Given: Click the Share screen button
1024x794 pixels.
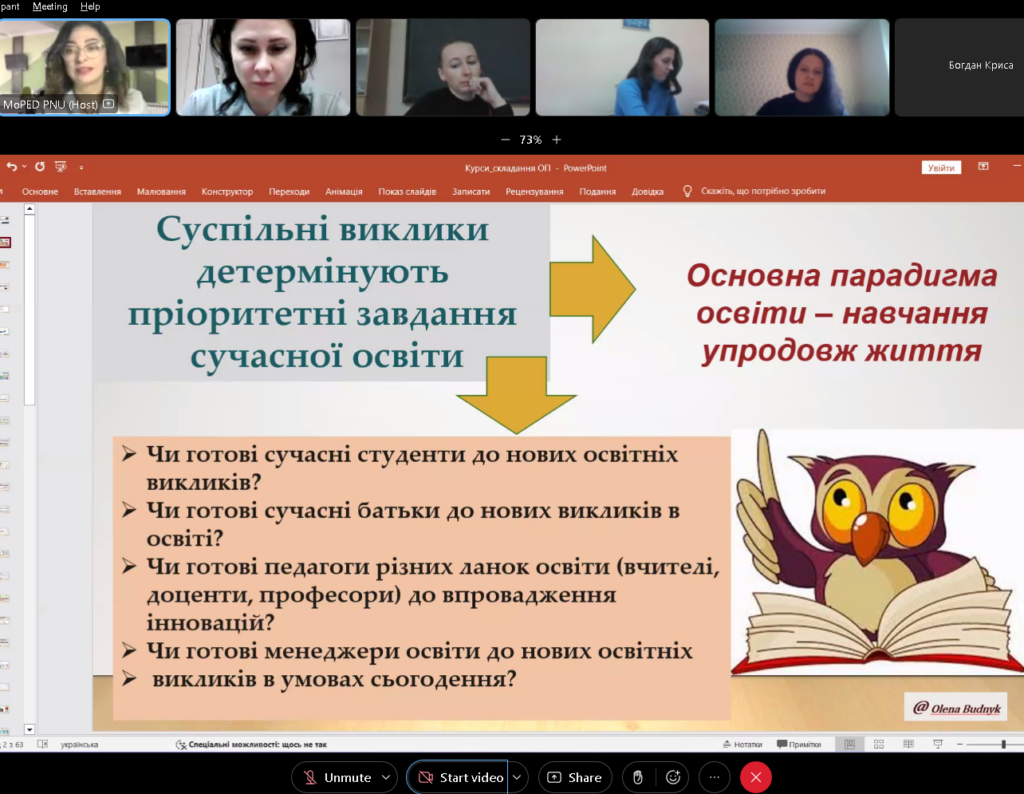Looking at the screenshot, I should [575, 777].
